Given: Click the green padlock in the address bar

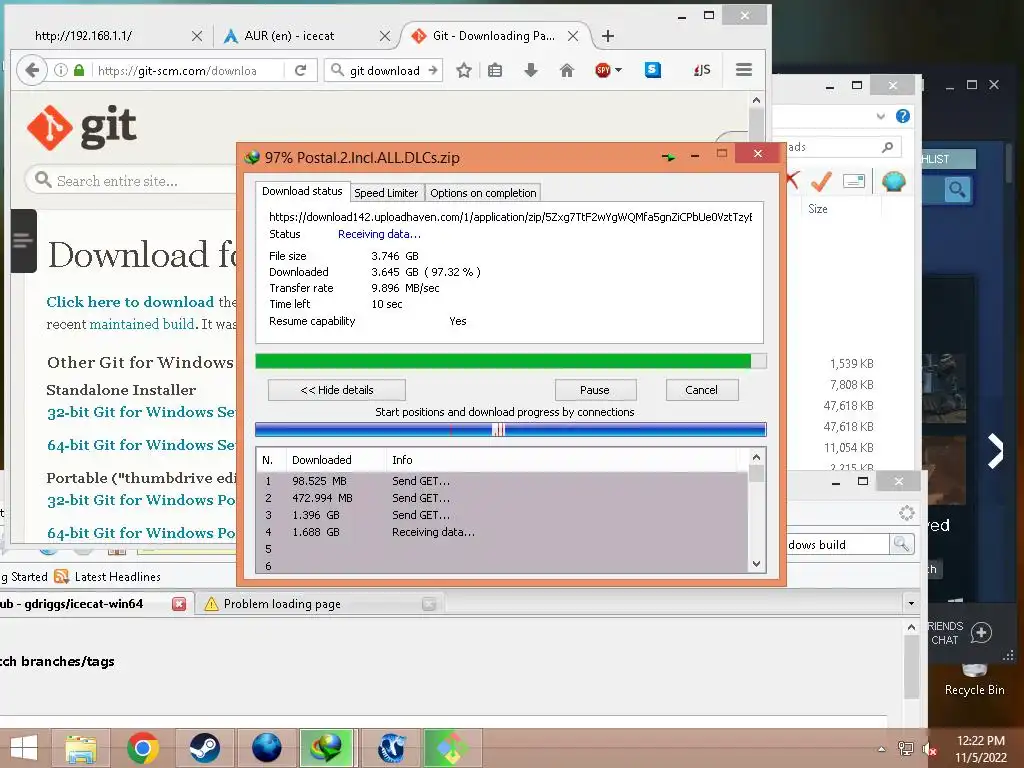Looking at the screenshot, I should 79,70.
